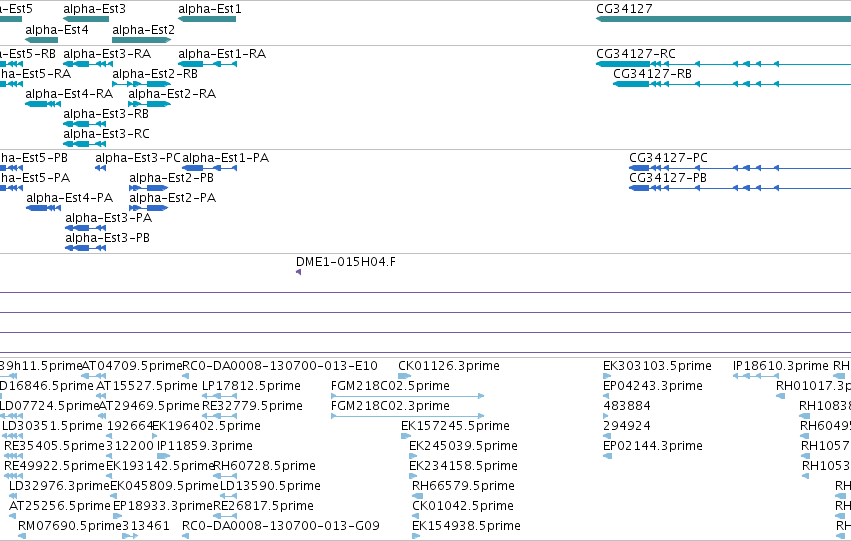Click EST FGM218C02.5prime
Screen dimensions: 851x541
pyautogui.click(x=390, y=386)
